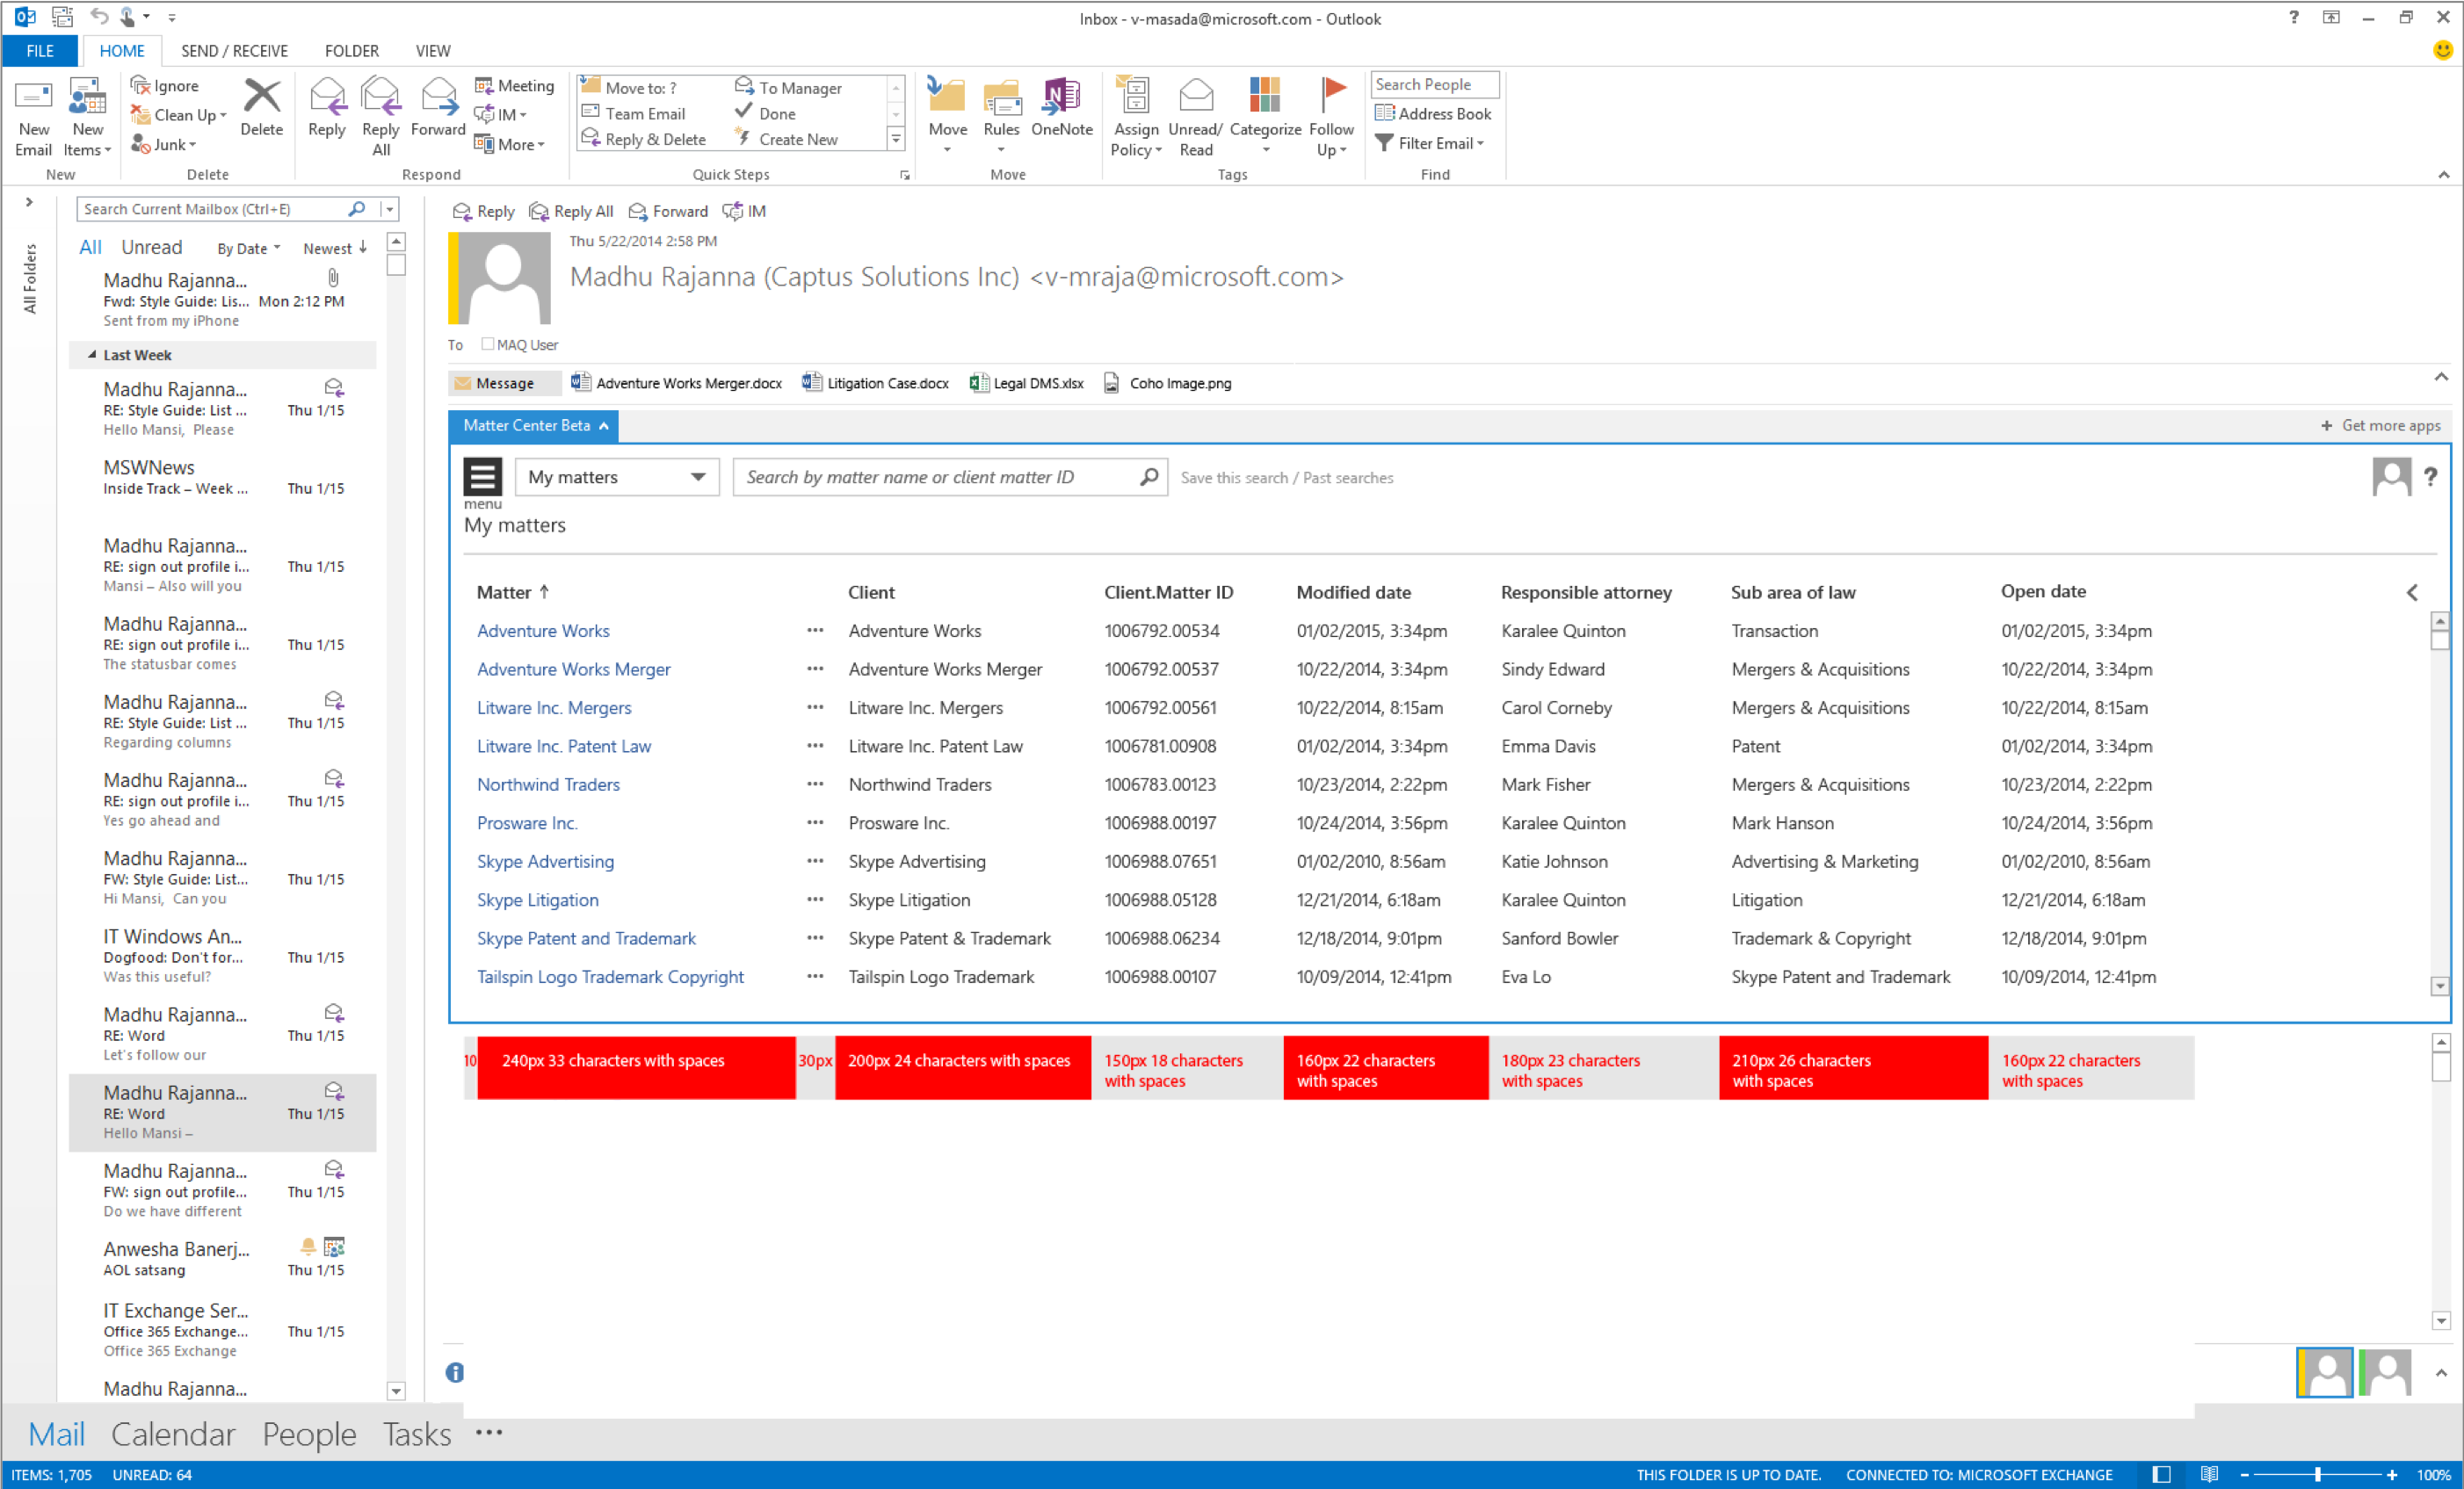
Task: Click the Search People field
Action: 1434,85
